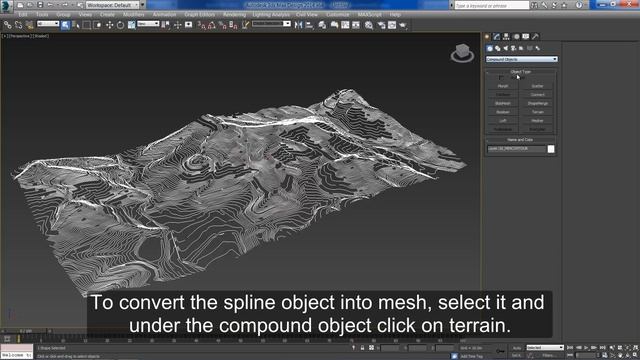Collapse the Name and Color rollout

[x=520, y=140]
